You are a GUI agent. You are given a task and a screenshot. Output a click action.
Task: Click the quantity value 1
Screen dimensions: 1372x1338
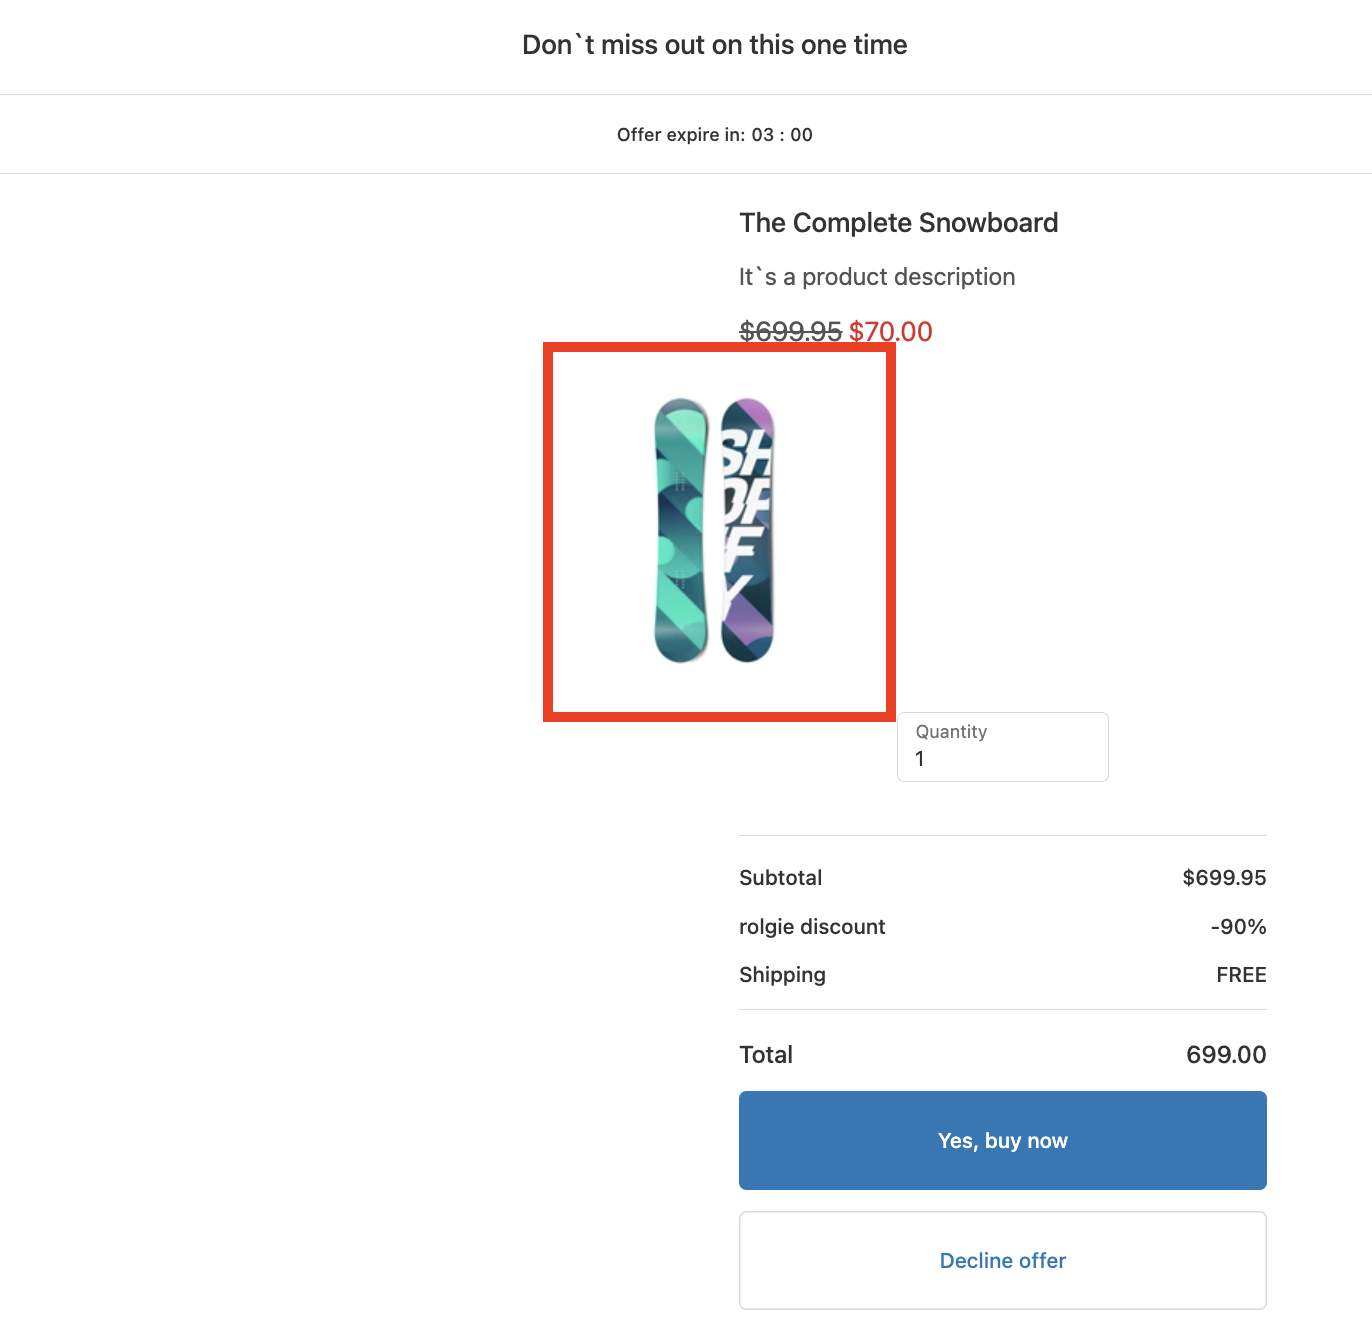pos(920,759)
